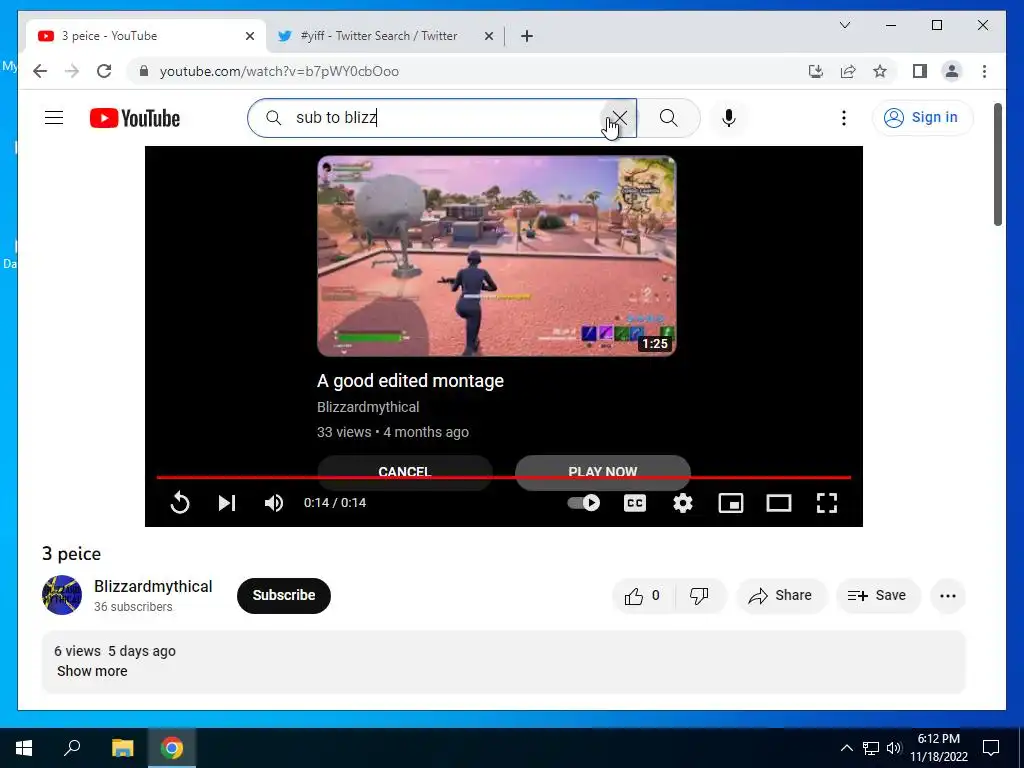Replay the video
This screenshot has width=1024, height=768.
point(180,503)
